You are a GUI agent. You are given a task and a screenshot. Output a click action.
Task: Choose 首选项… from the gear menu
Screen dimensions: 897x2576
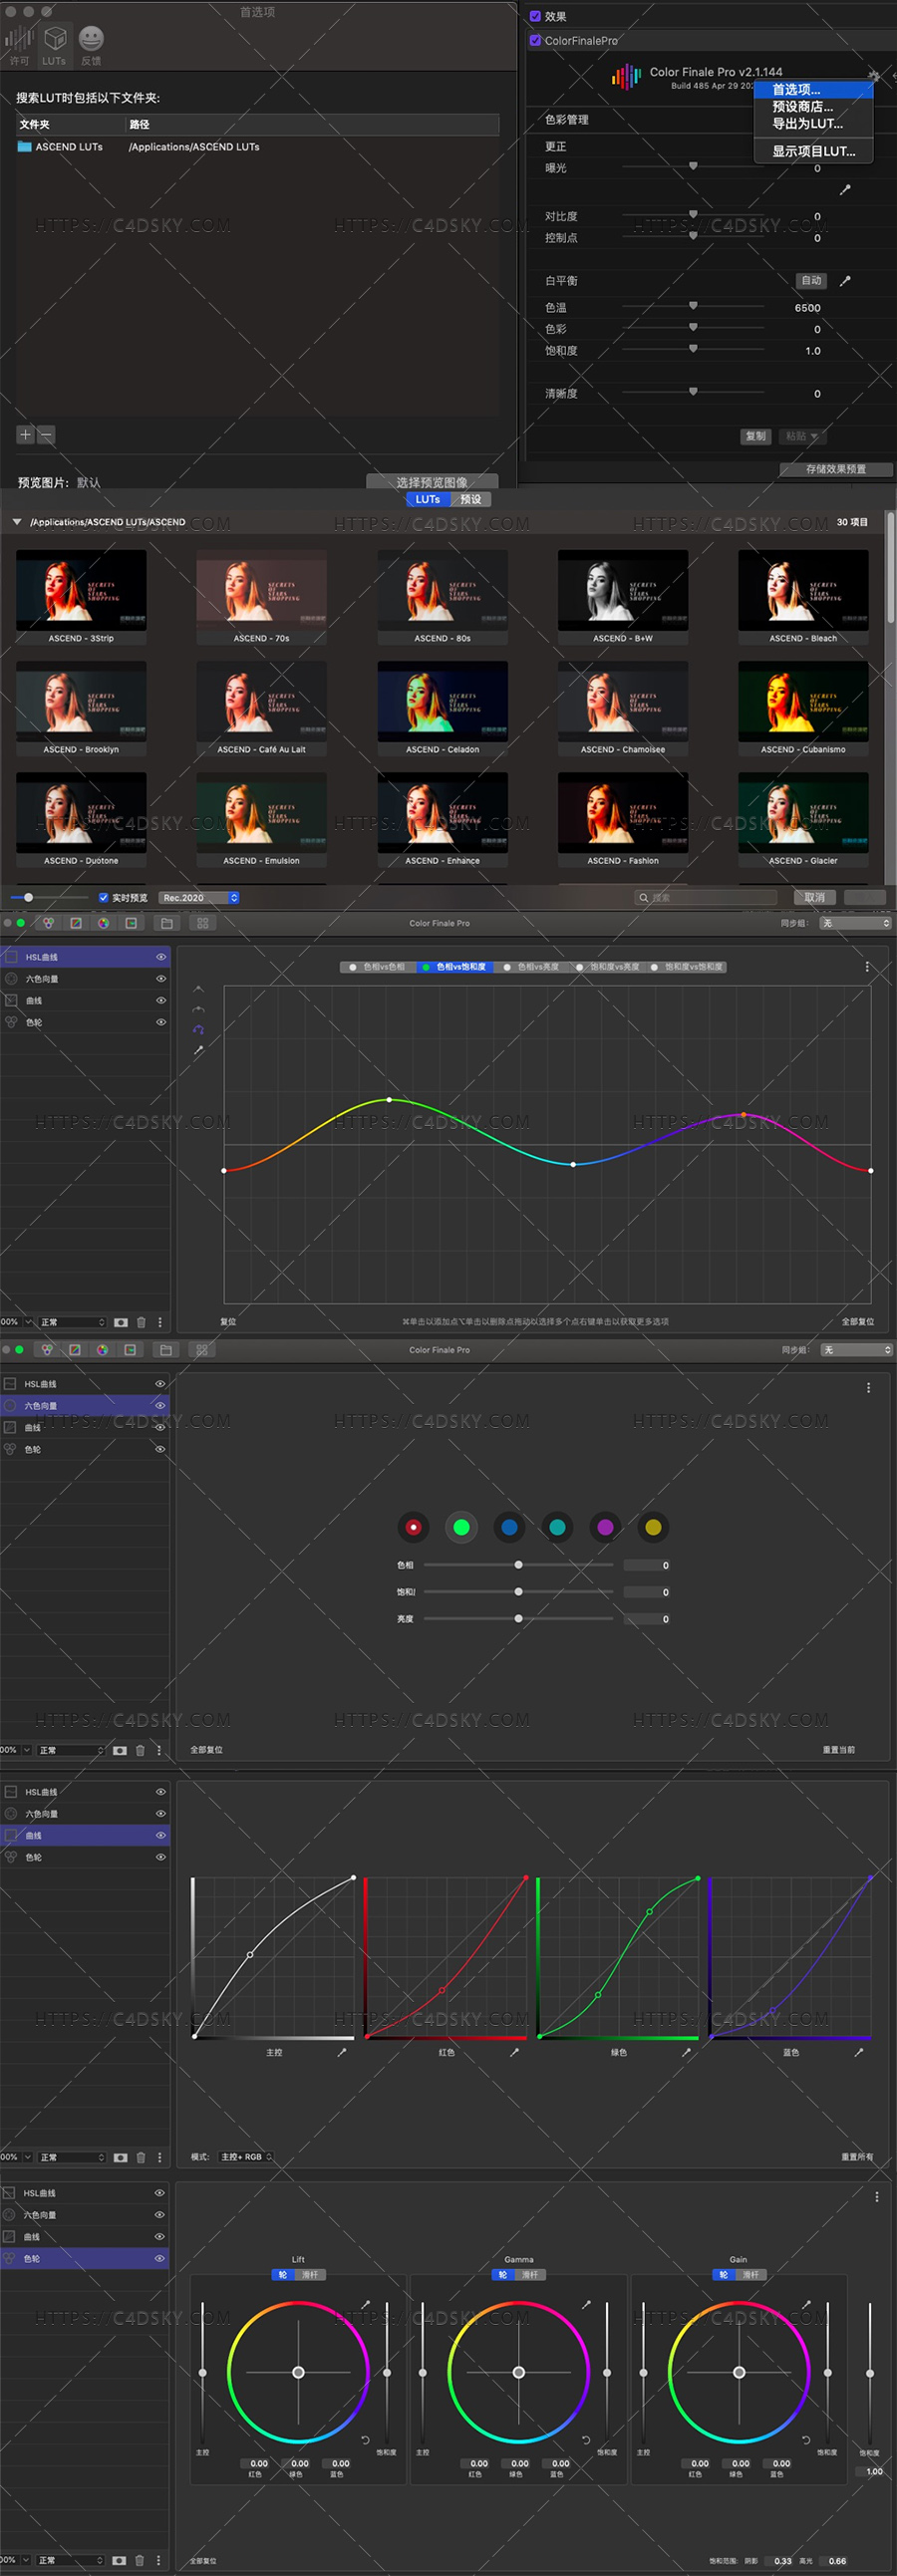tap(813, 89)
